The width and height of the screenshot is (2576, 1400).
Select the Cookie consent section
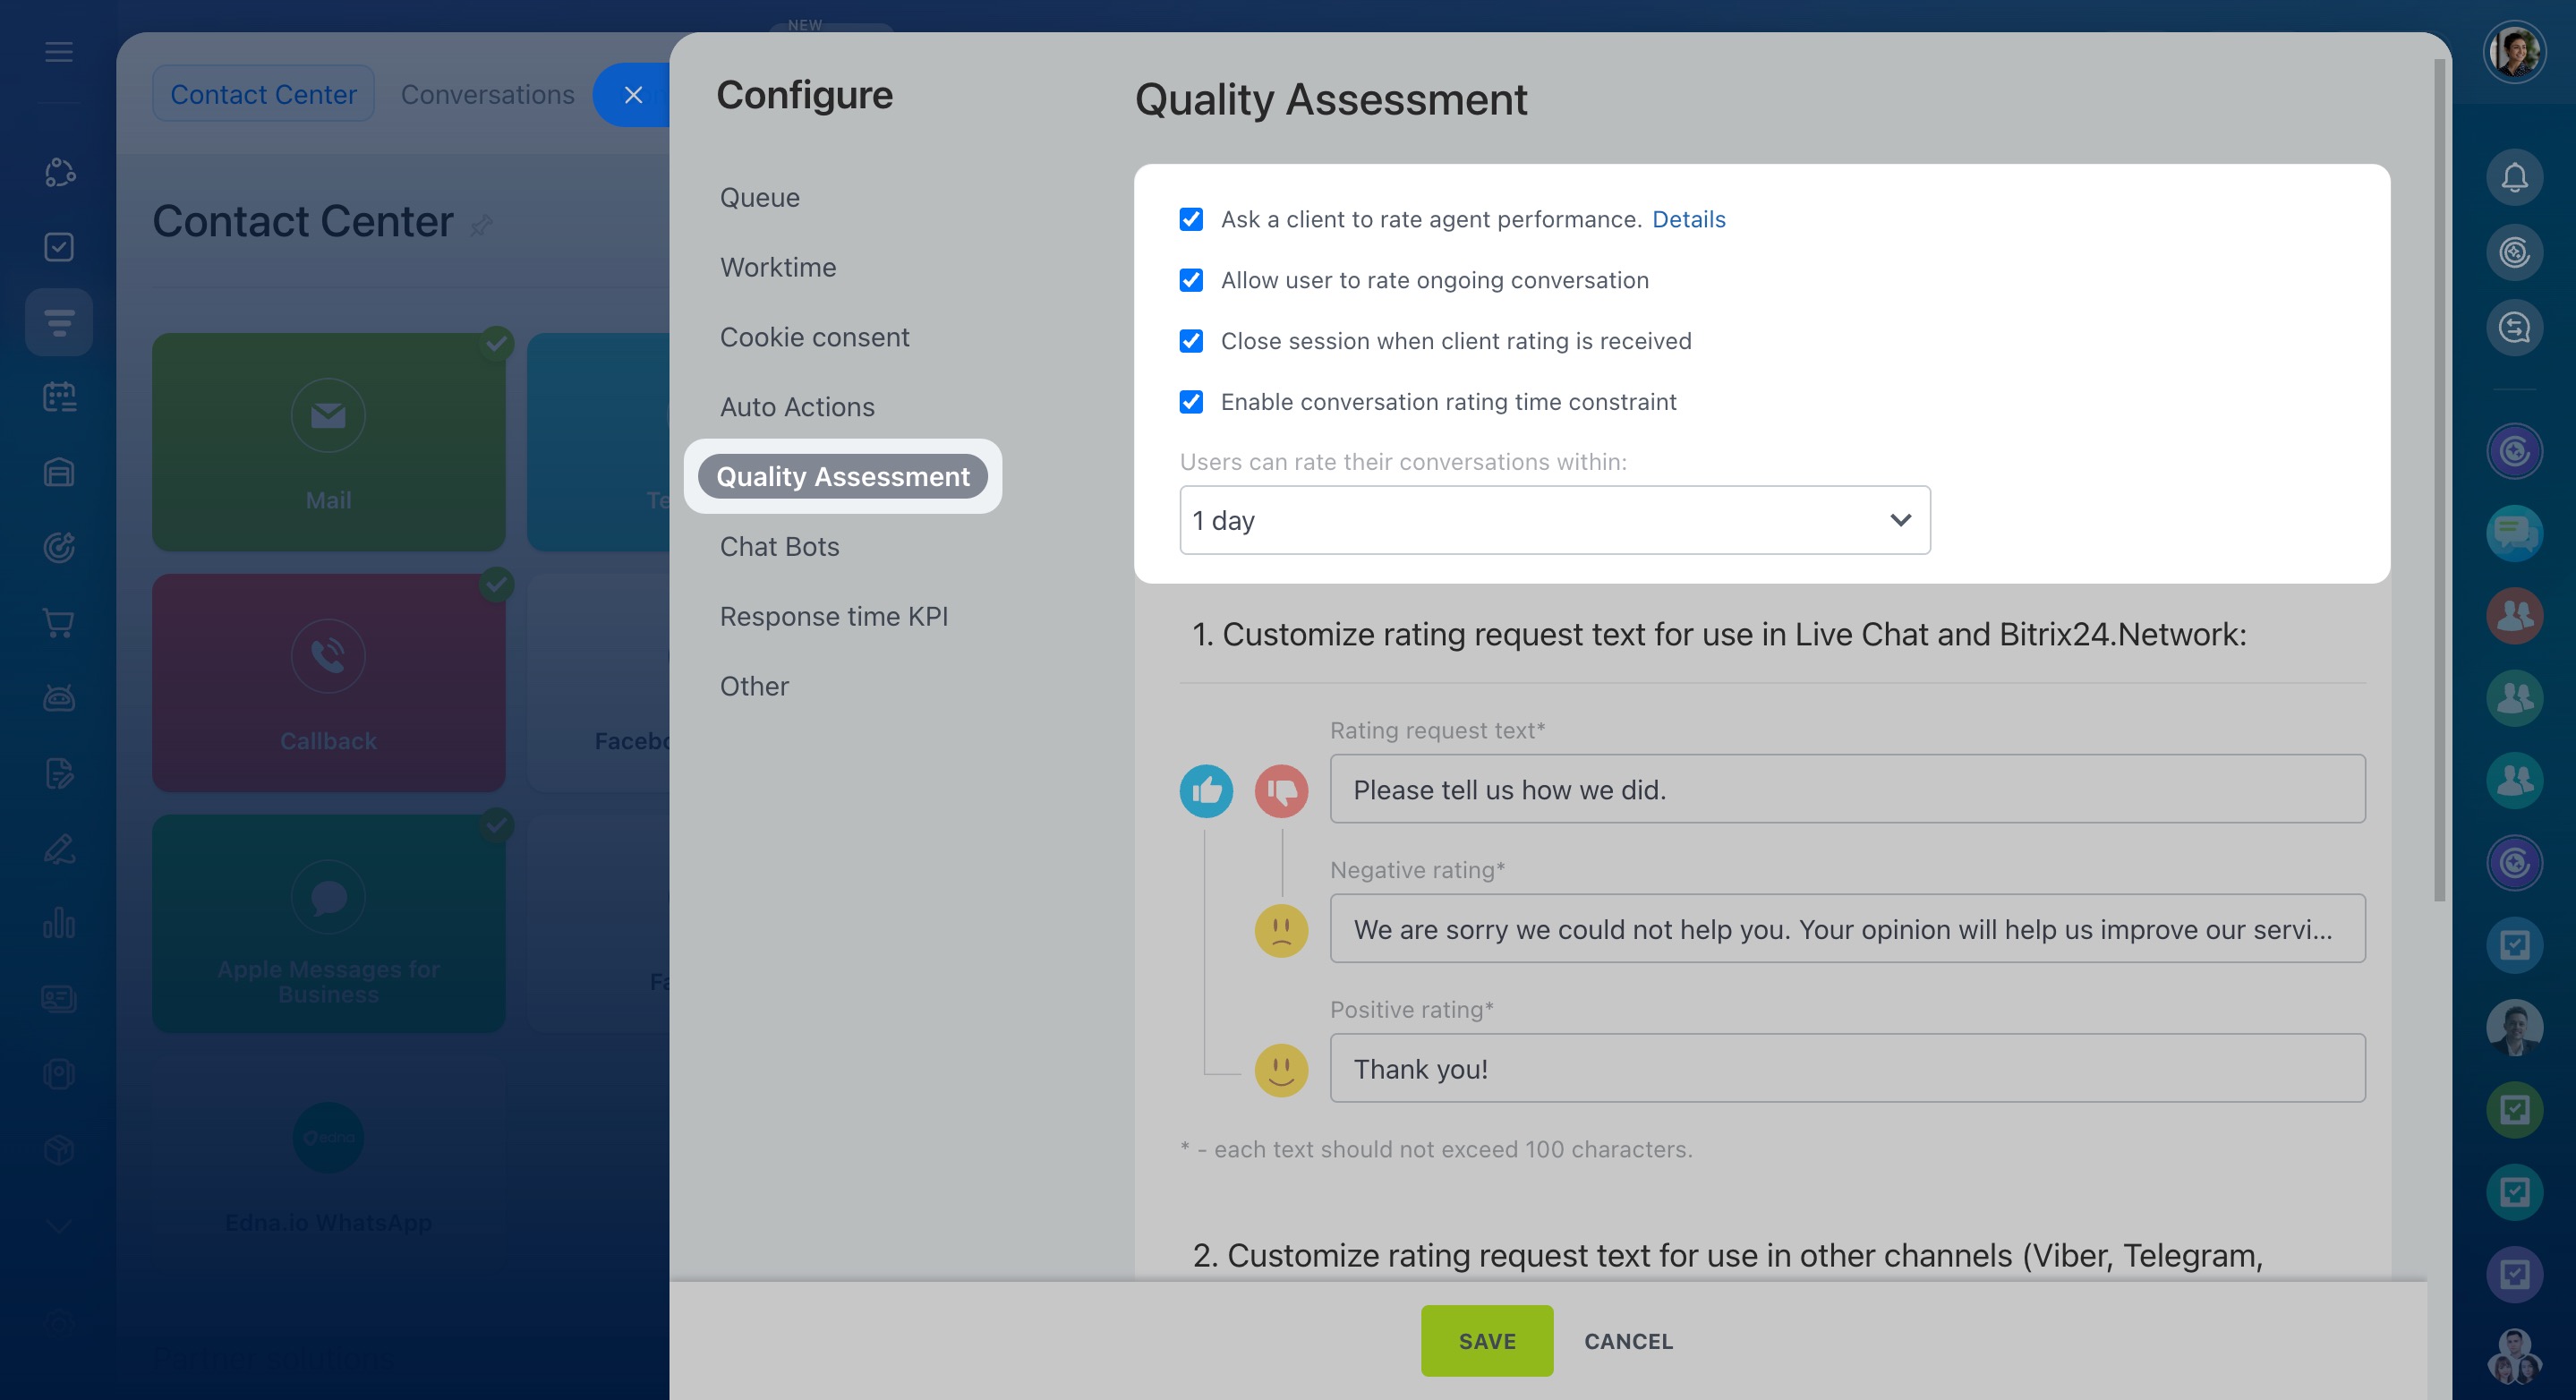tap(814, 338)
